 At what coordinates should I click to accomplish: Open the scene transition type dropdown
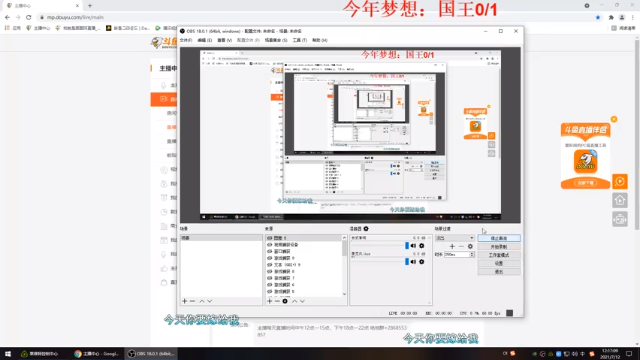click(x=454, y=238)
